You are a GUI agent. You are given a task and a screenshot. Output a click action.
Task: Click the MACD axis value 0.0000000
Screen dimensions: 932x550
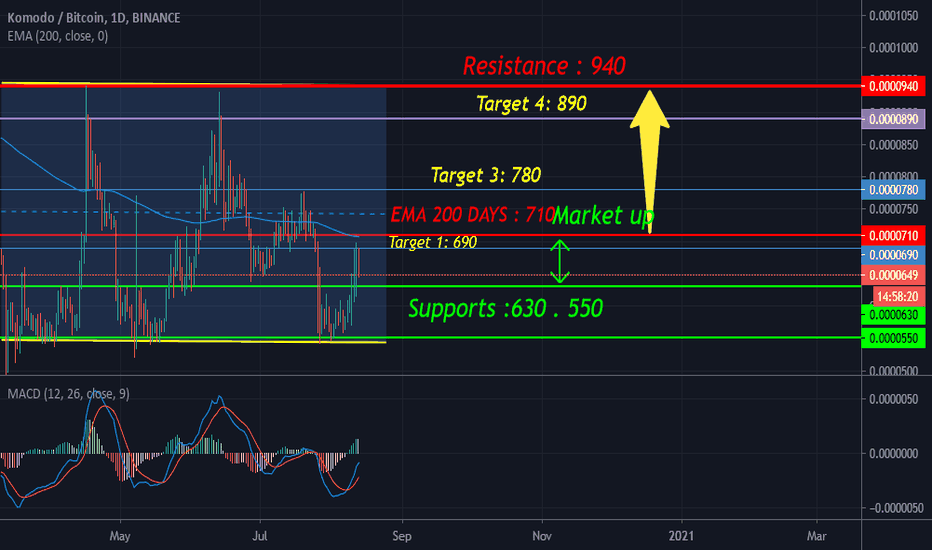click(894, 454)
